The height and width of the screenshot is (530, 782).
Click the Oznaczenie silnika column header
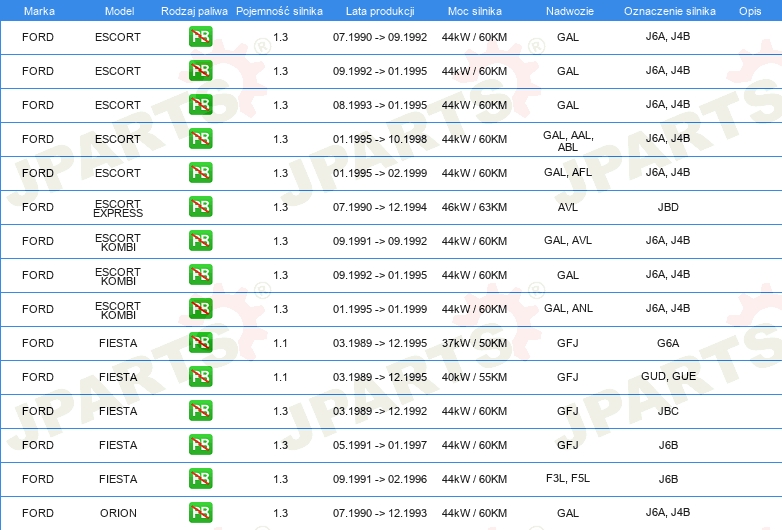point(670,11)
